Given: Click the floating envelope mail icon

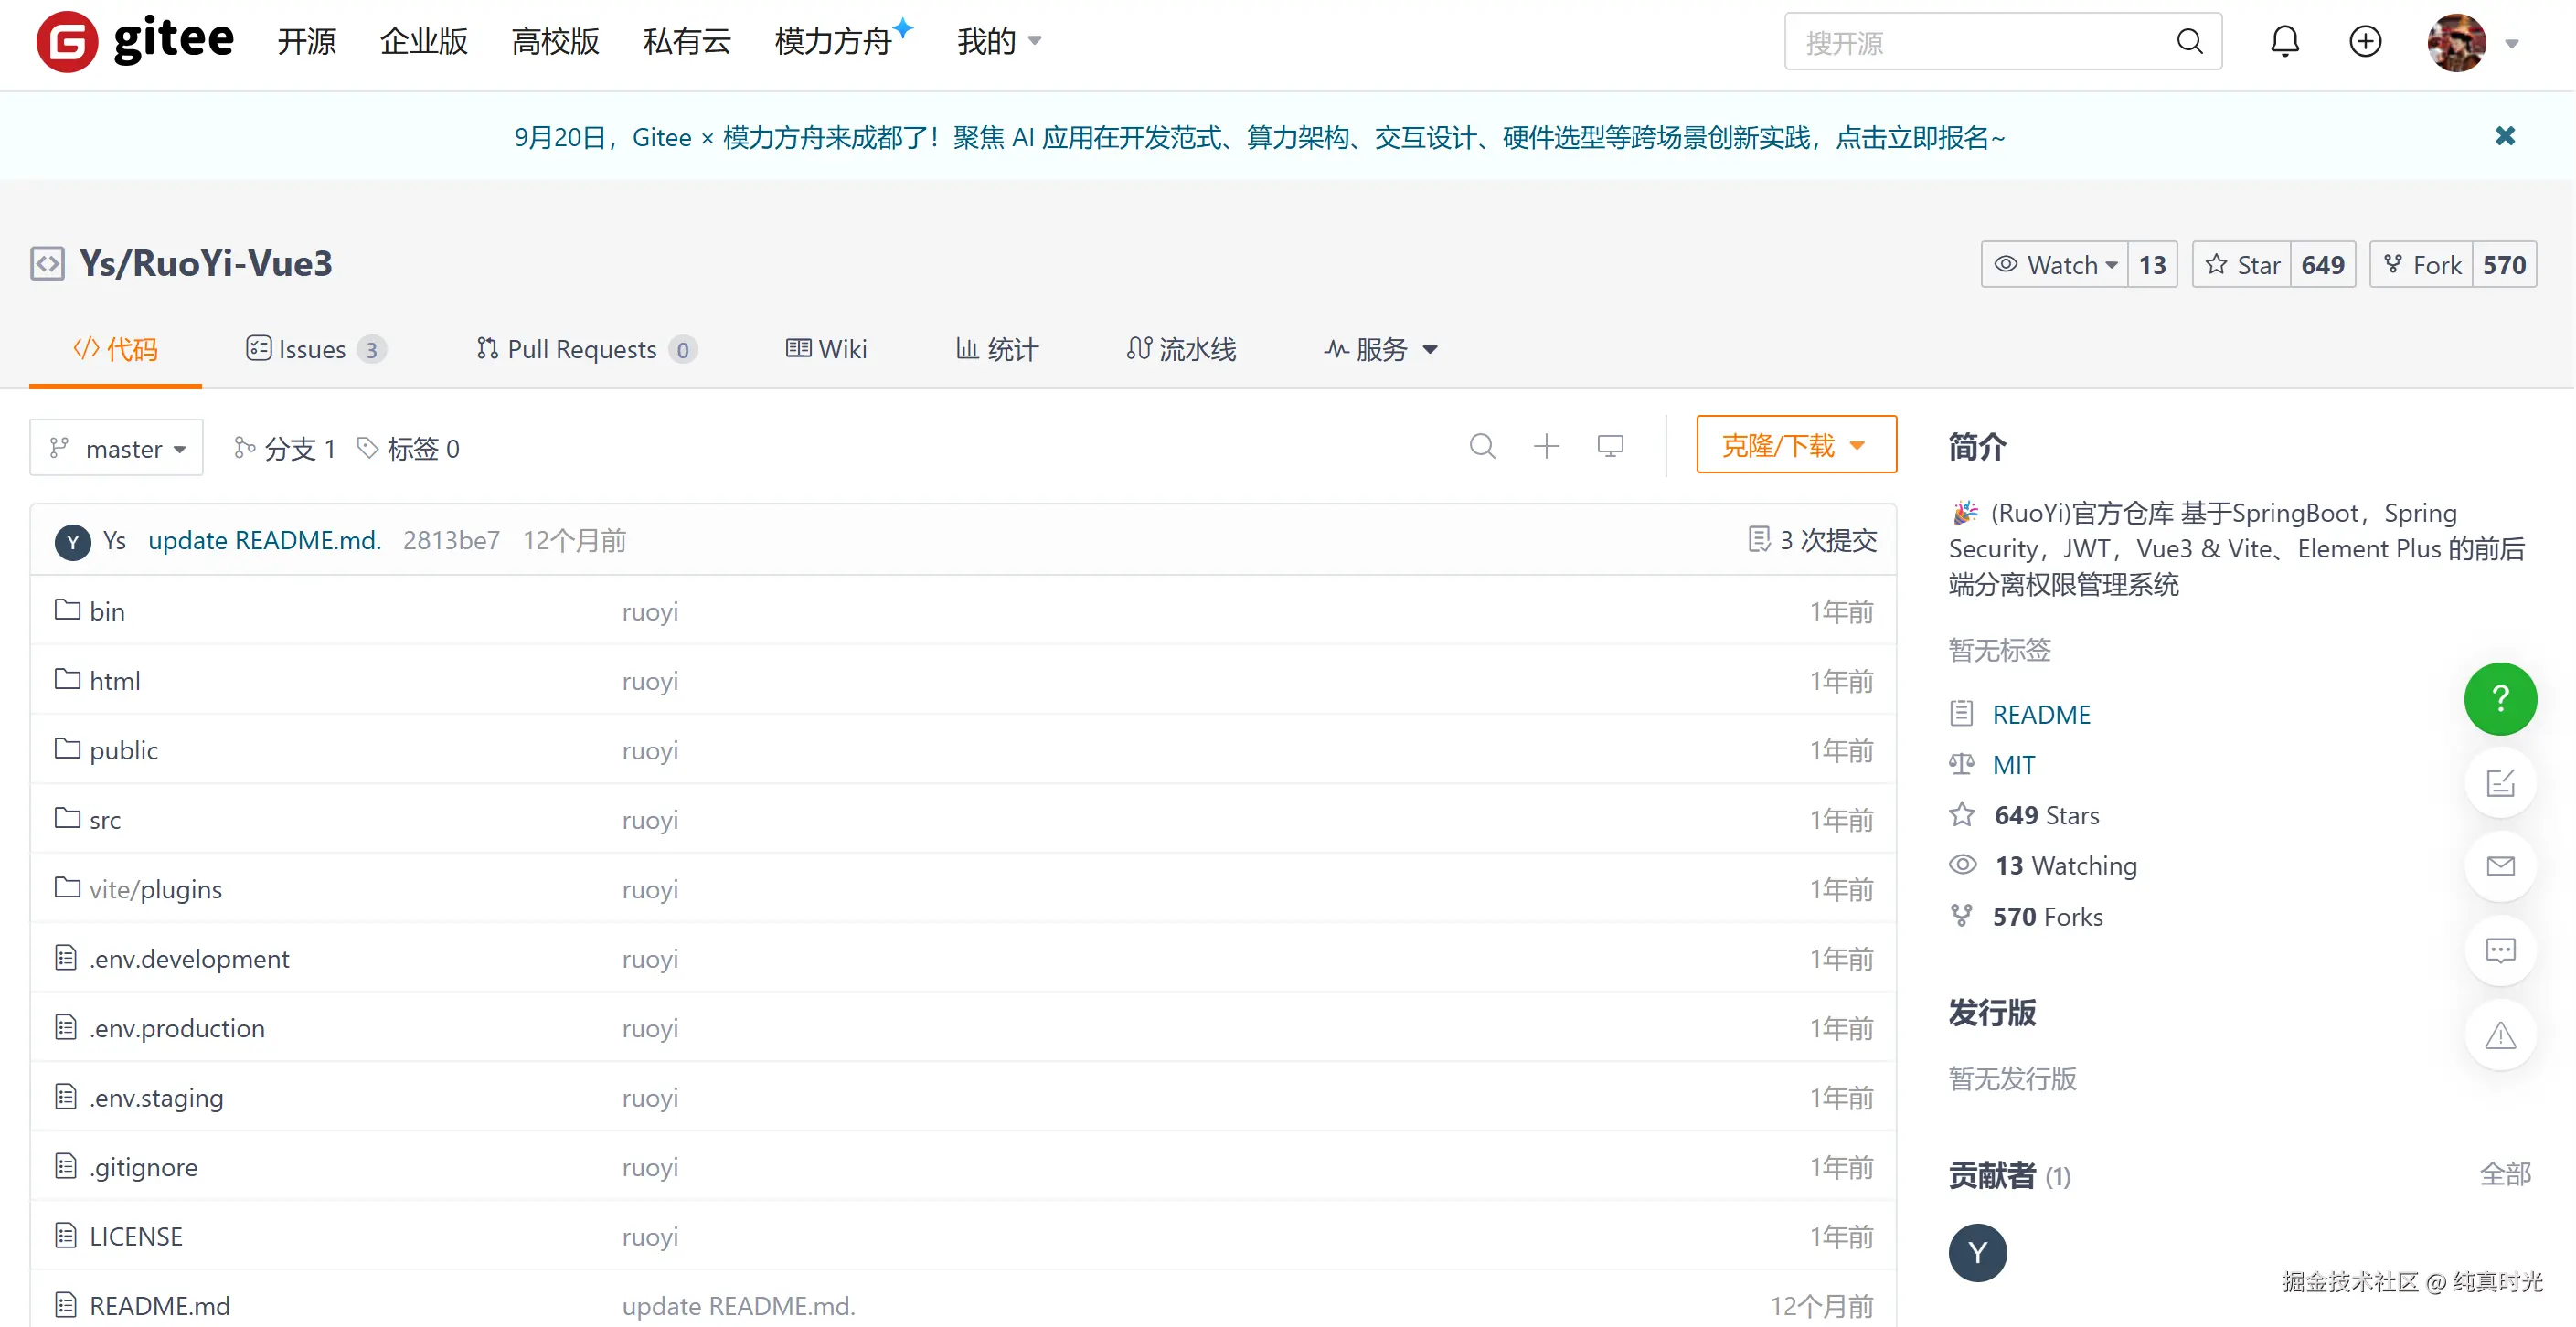Looking at the screenshot, I should (2499, 866).
